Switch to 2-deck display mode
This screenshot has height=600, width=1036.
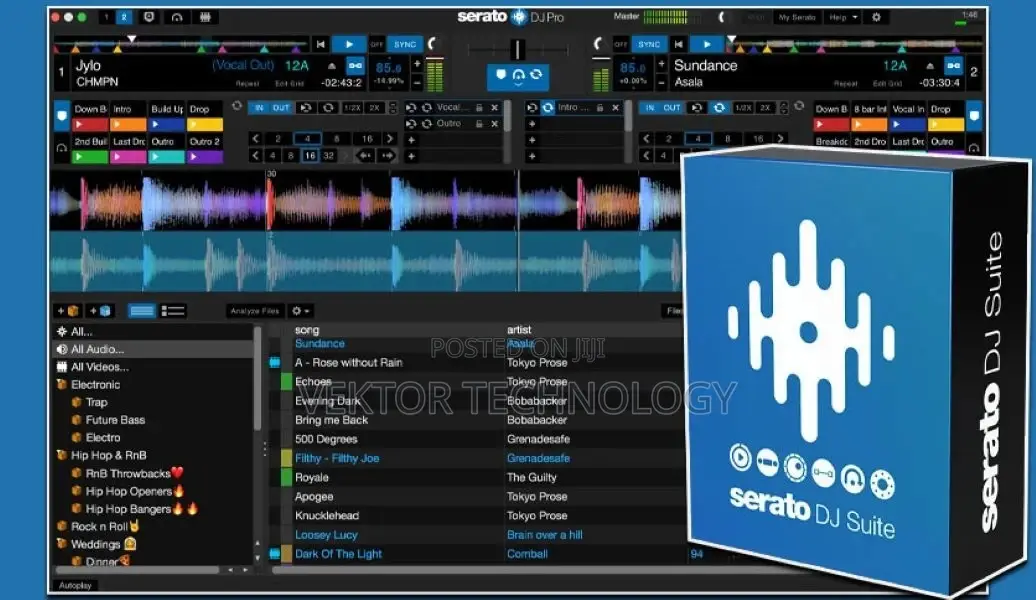point(124,17)
